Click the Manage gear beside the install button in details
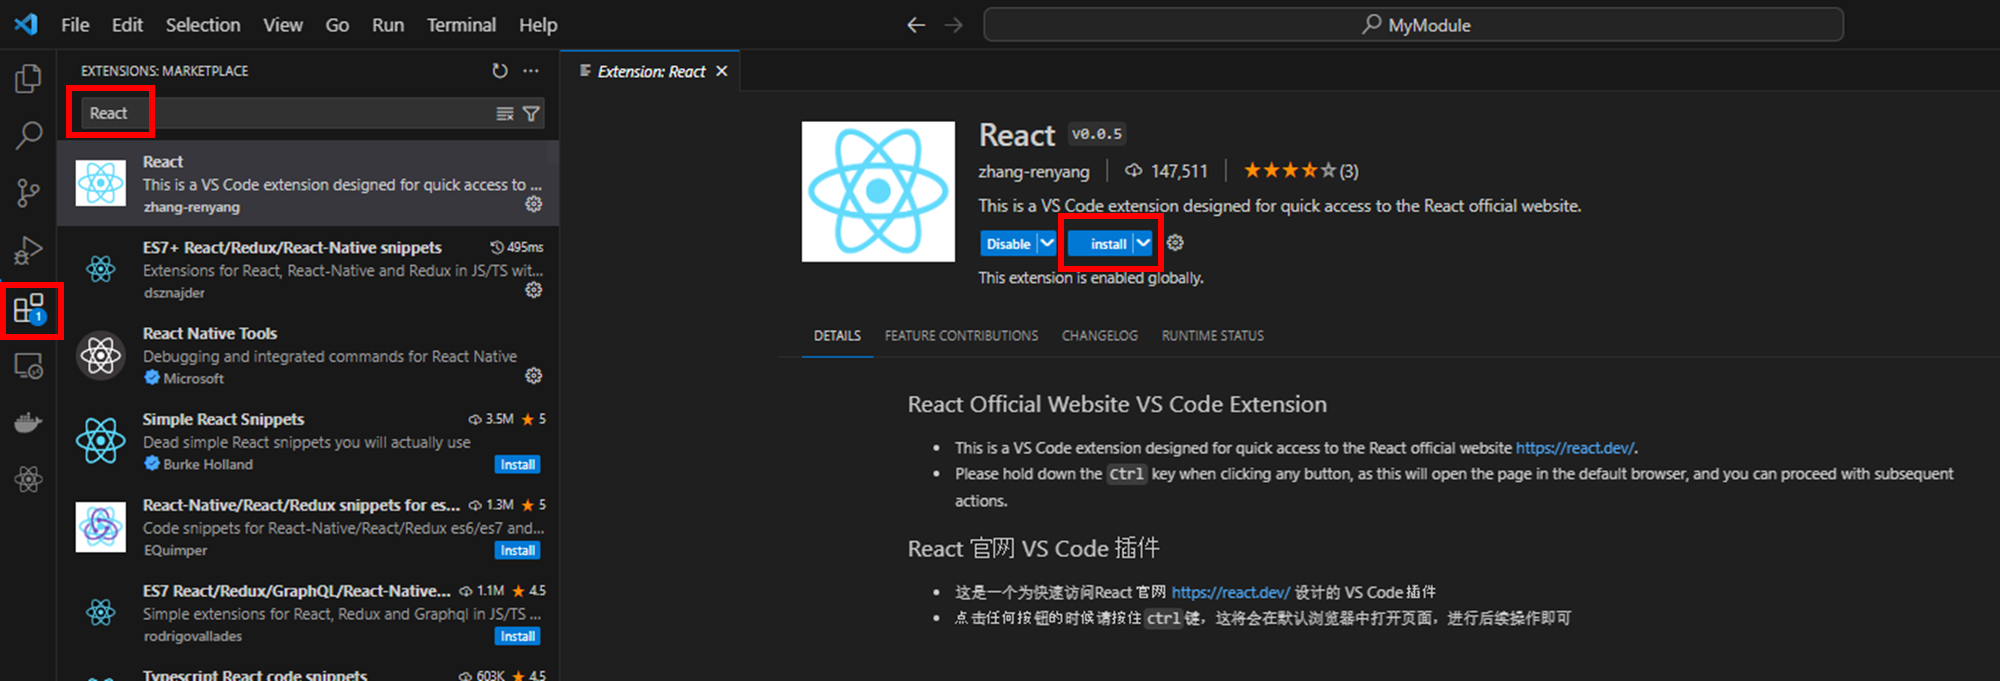 1175,243
